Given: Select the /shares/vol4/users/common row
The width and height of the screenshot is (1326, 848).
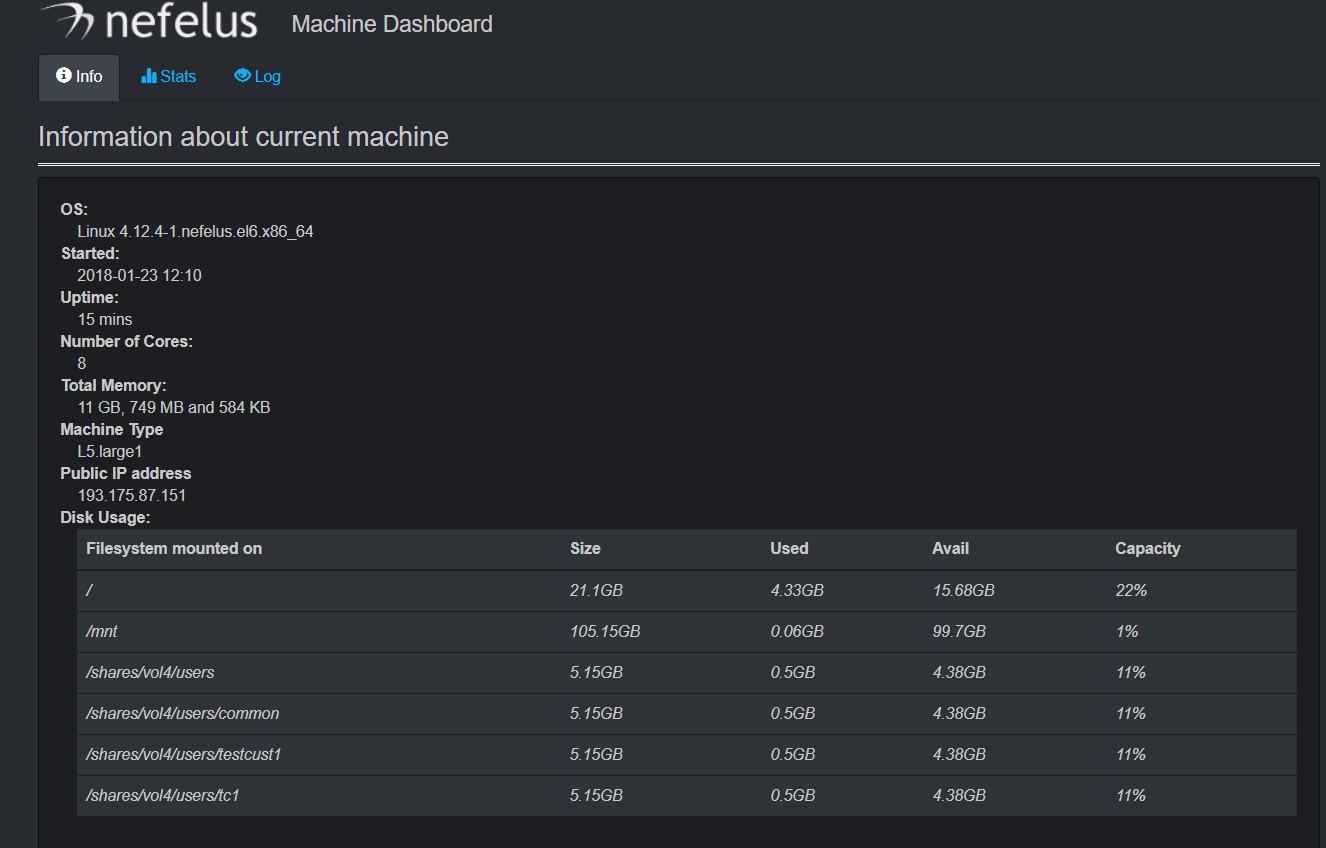Looking at the screenshot, I should point(183,714).
